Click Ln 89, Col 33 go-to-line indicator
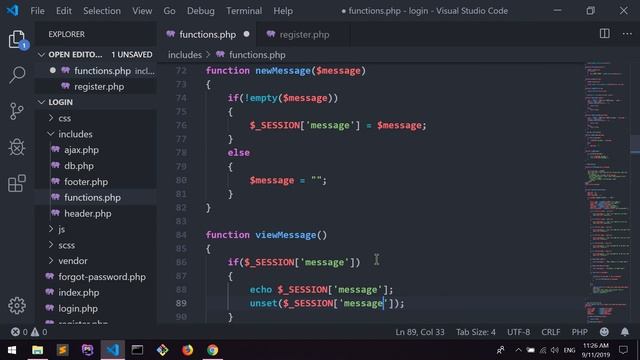This screenshot has height=360, width=640. point(420,332)
